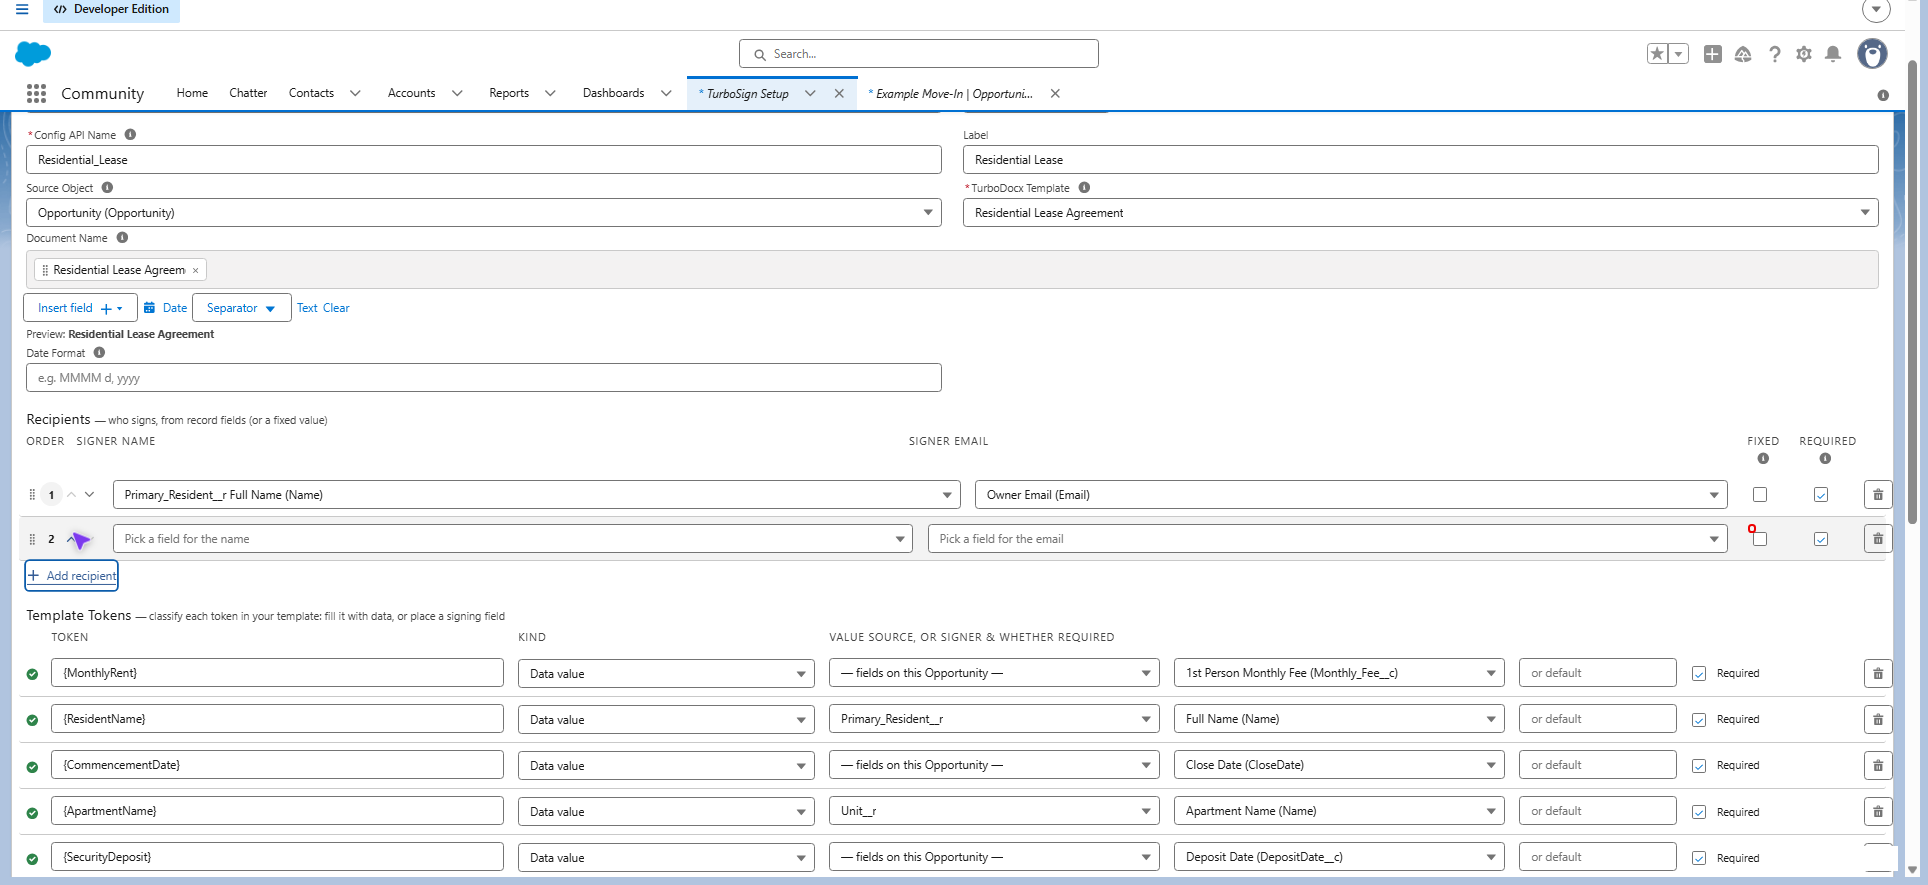Open the App Launcher grid icon
This screenshot has height=885, width=1928.
(x=37, y=93)
